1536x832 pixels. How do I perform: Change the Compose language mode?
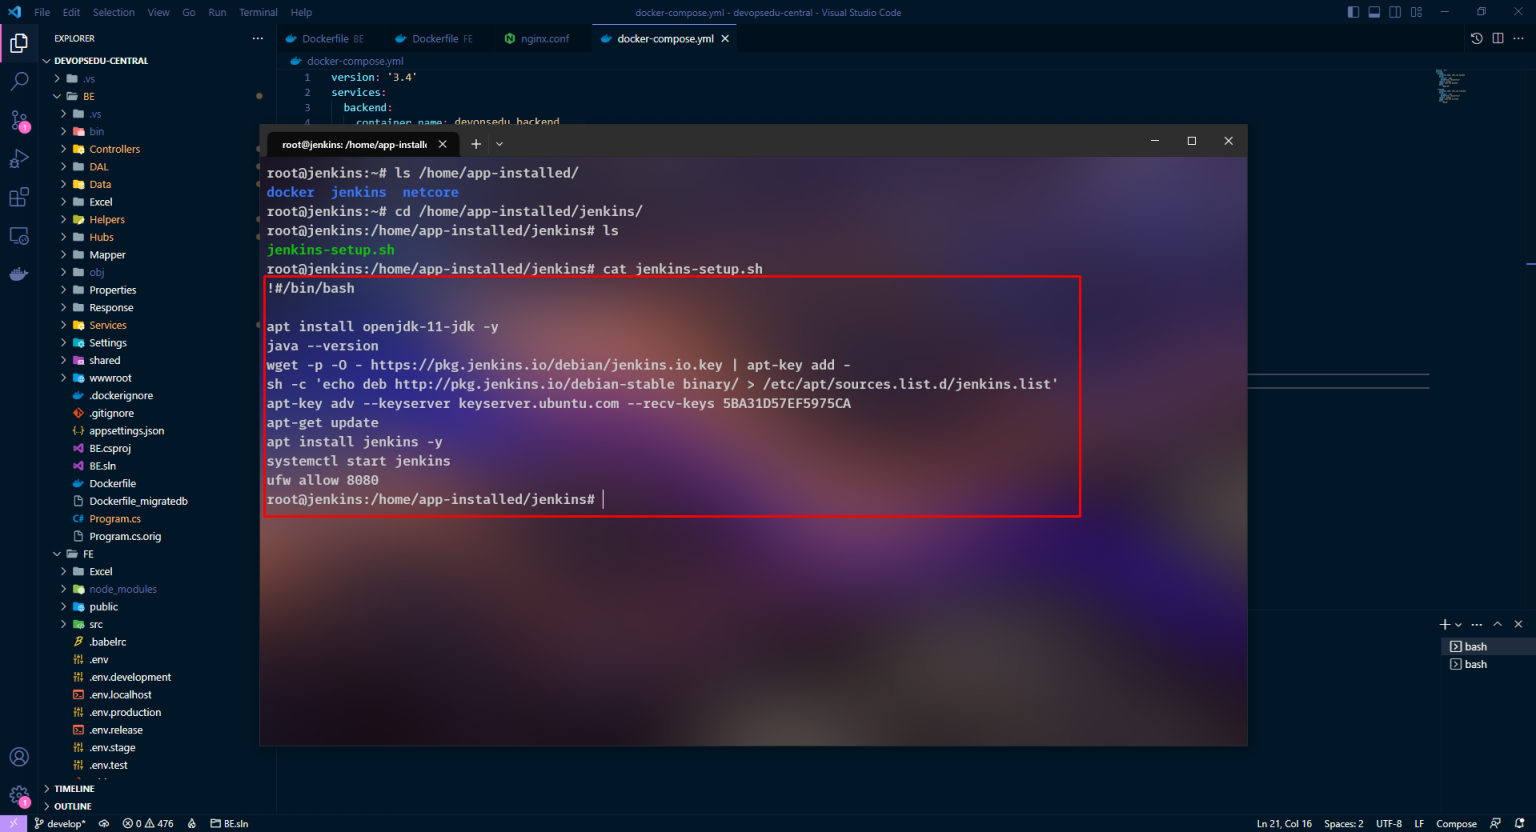point(1455,824)
